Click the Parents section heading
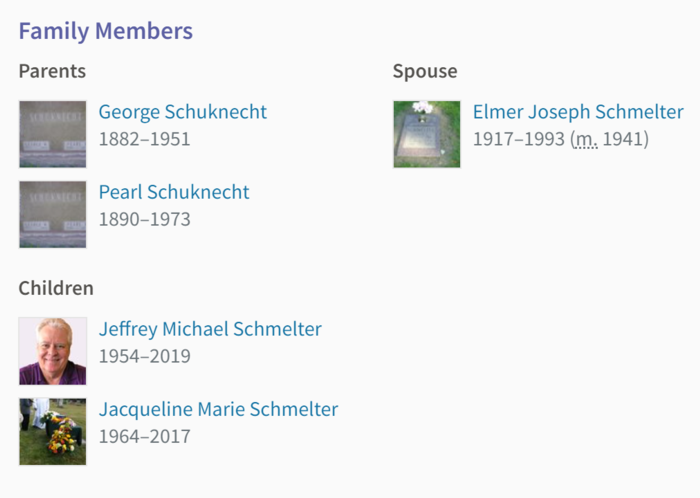Image resolution: width=700 pixels, height=498 pixels. [52, 71]
